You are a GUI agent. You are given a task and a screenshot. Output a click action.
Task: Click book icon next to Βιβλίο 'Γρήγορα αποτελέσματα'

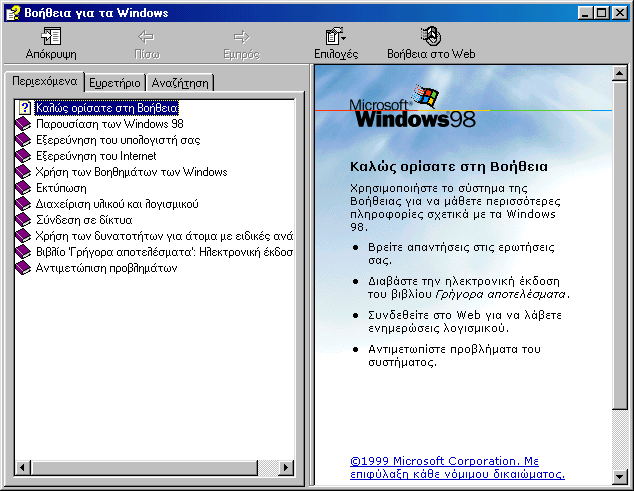coord(23,252)
